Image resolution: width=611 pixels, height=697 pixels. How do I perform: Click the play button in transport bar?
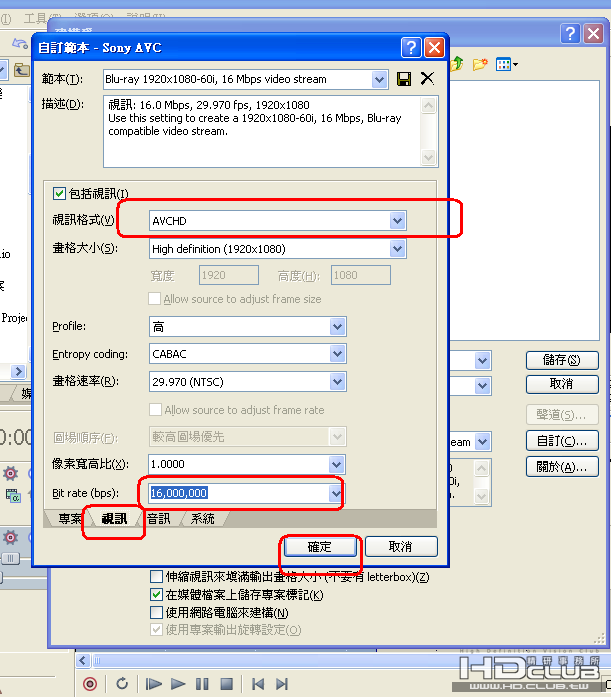pos(178,684)
